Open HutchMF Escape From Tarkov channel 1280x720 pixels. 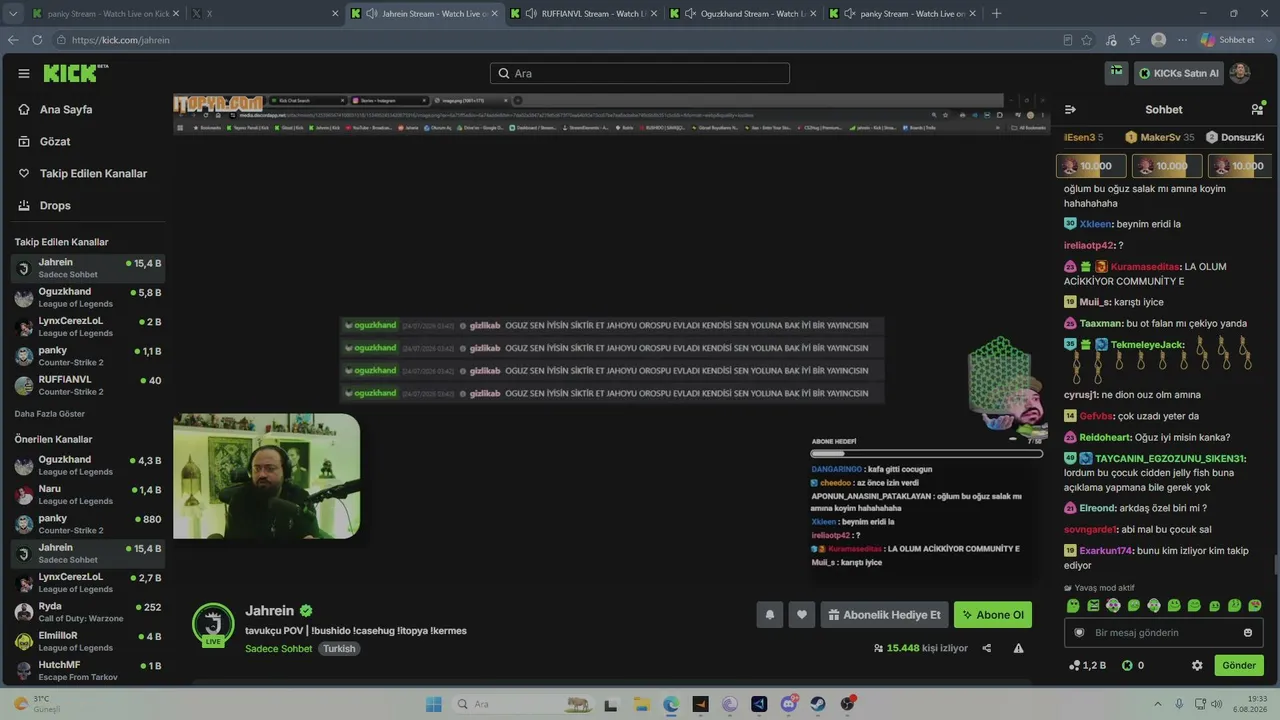pyautogui.click(x=88, y=670)
